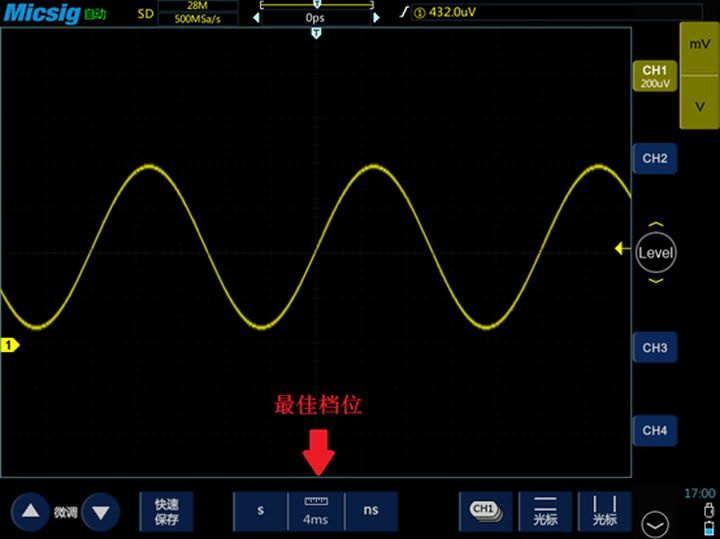The width and height of the screenshot is (720, 539).
Task: Enable horizontal cursors
Action: click(x=545, y=511)
